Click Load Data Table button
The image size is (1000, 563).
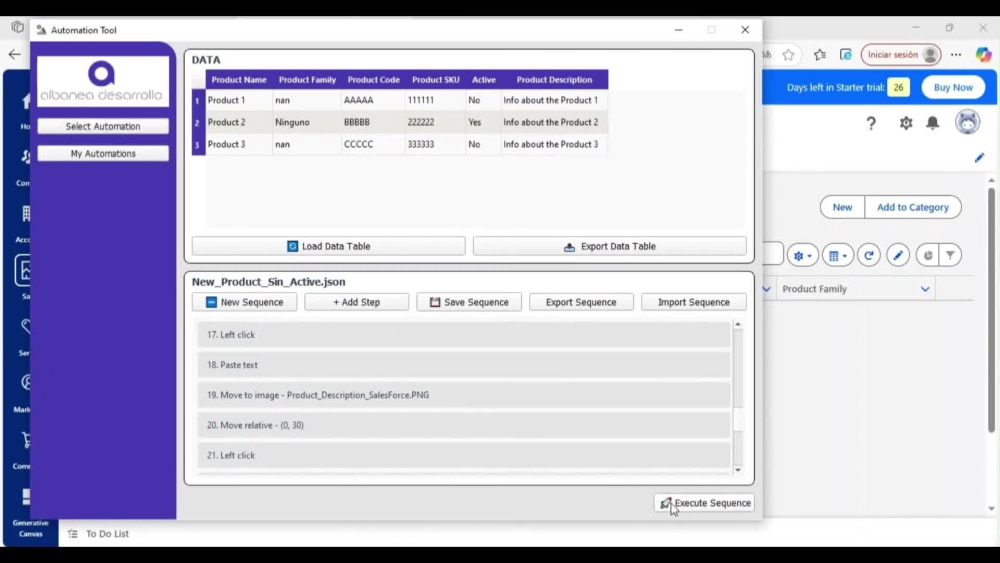click(x=328, y=246)
